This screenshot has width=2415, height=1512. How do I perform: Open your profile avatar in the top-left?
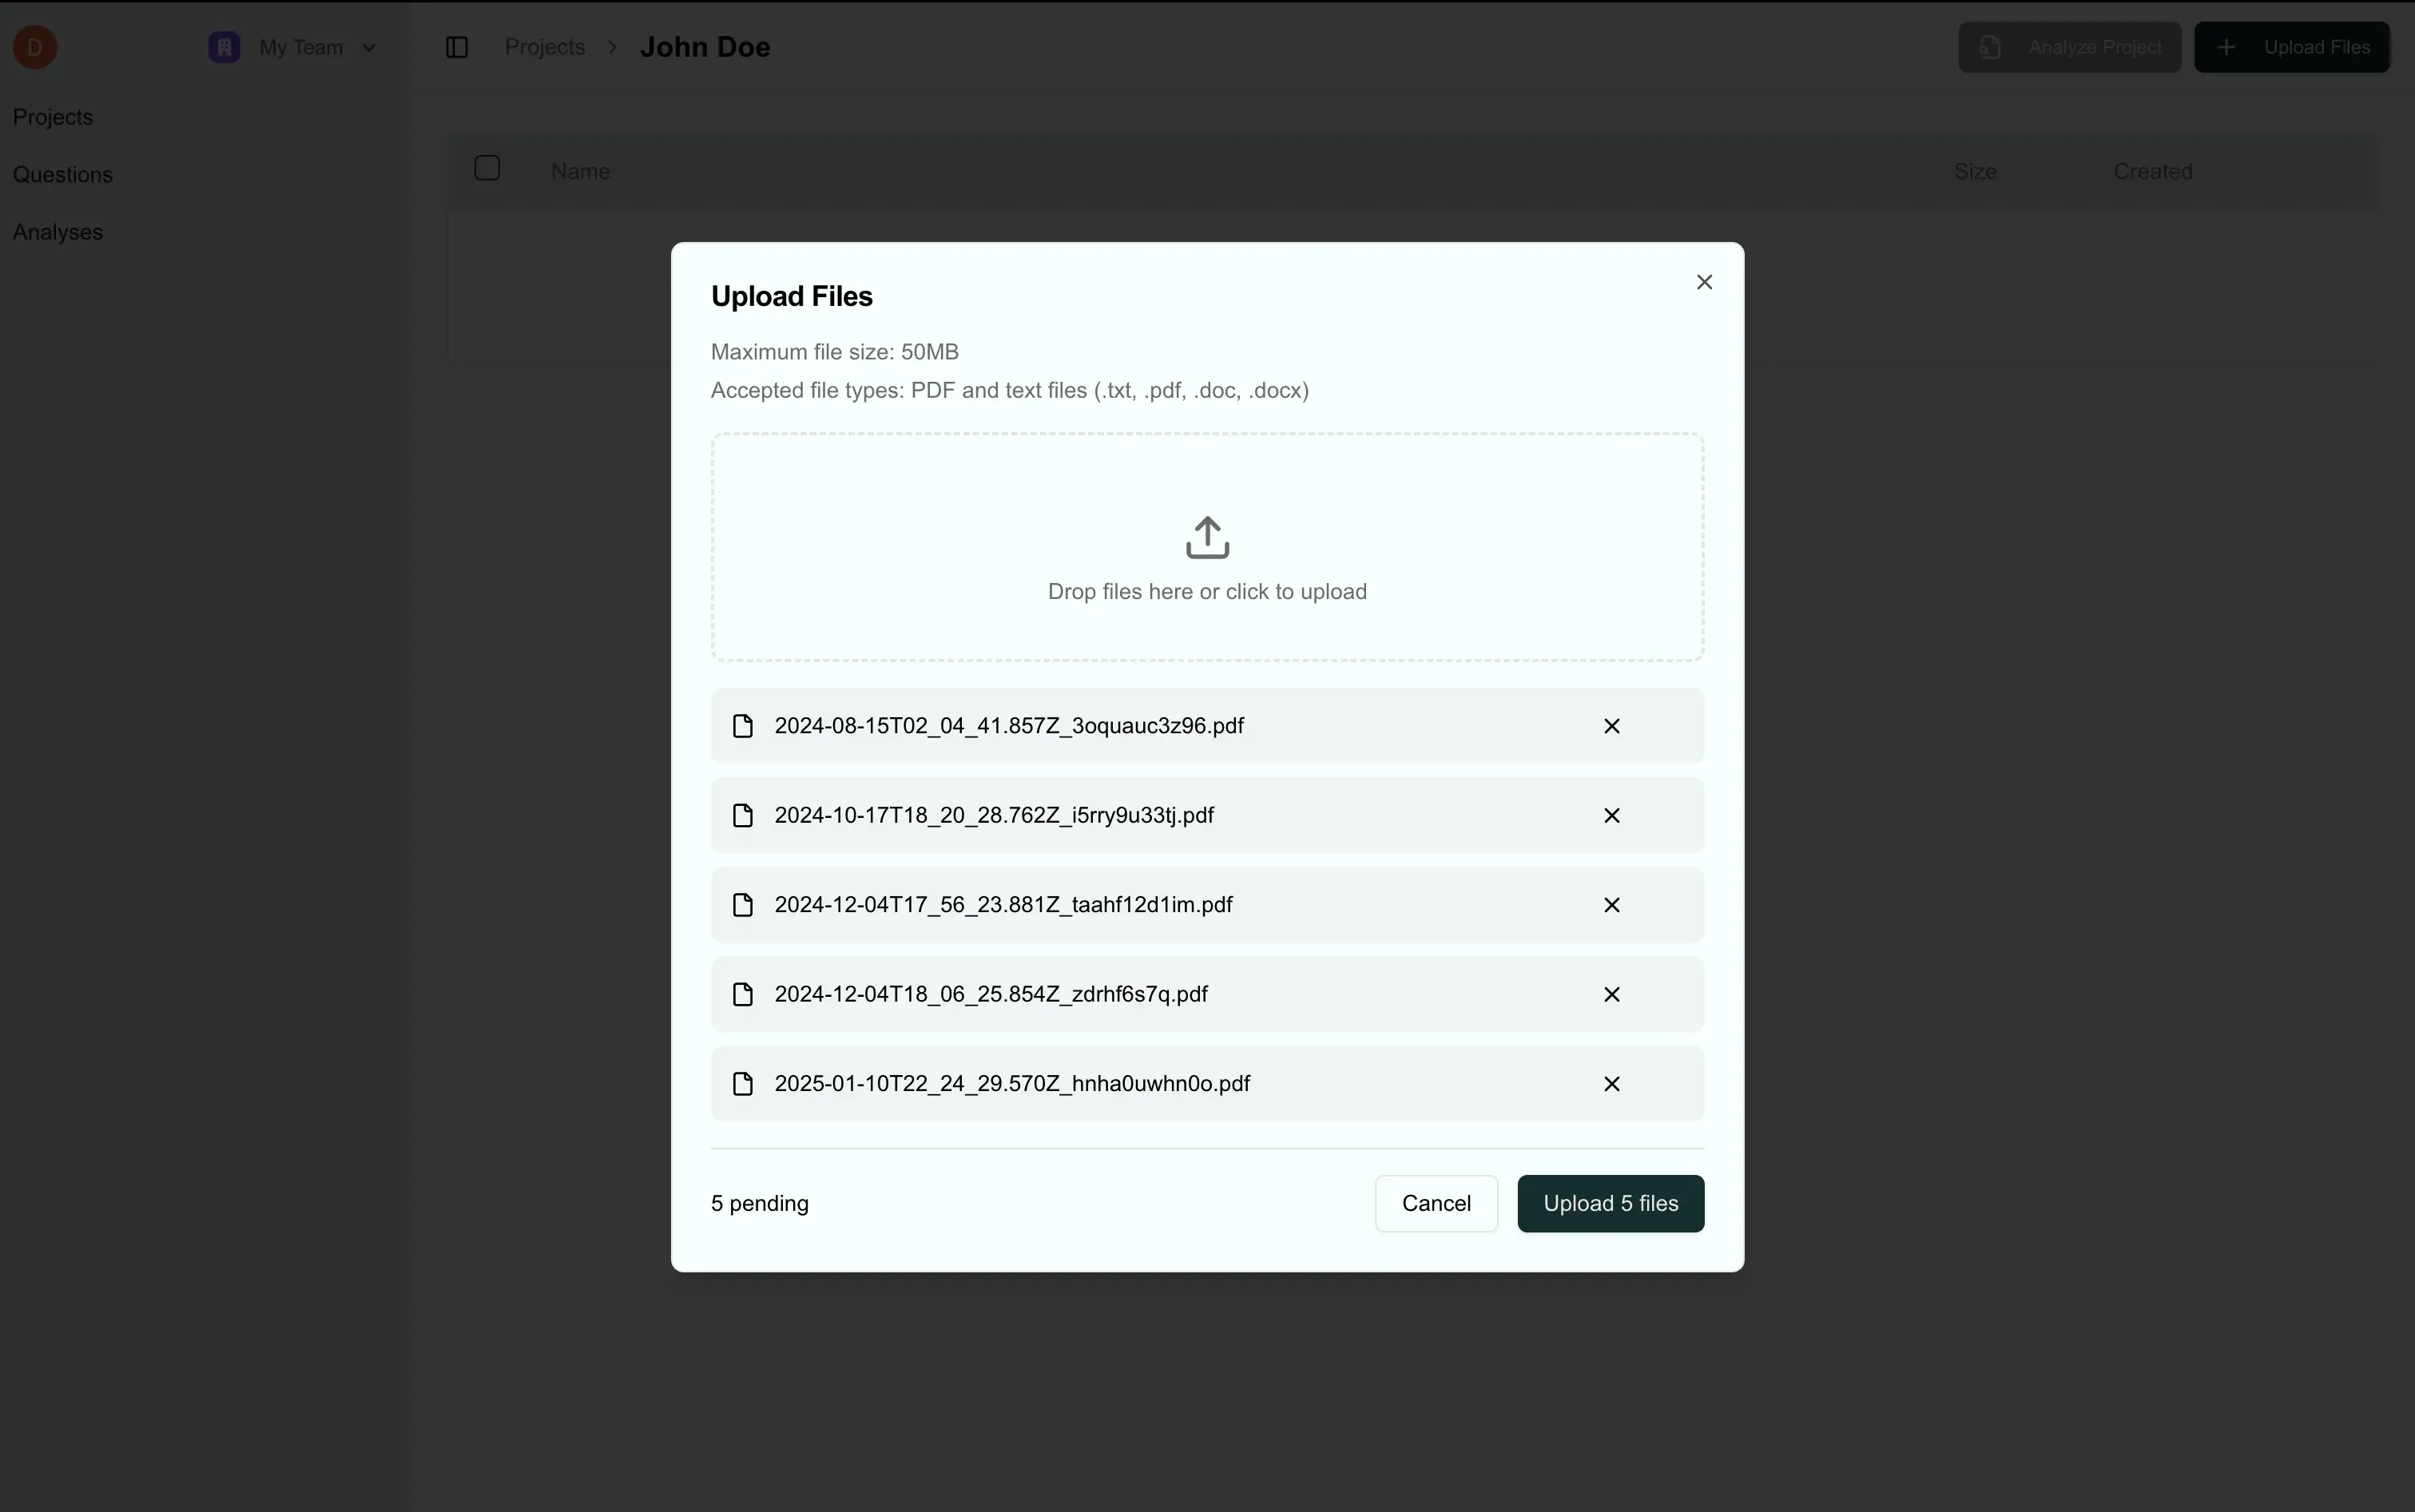(x=36, y=47)
